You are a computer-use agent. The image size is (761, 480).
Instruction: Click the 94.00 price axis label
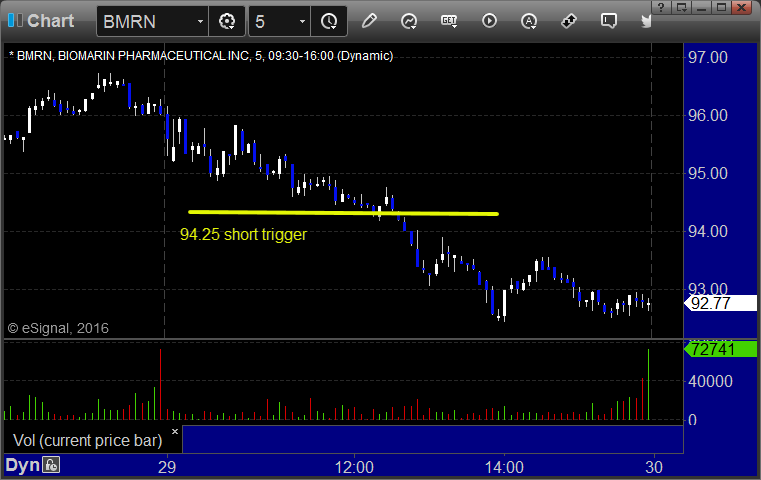point(708,232)
